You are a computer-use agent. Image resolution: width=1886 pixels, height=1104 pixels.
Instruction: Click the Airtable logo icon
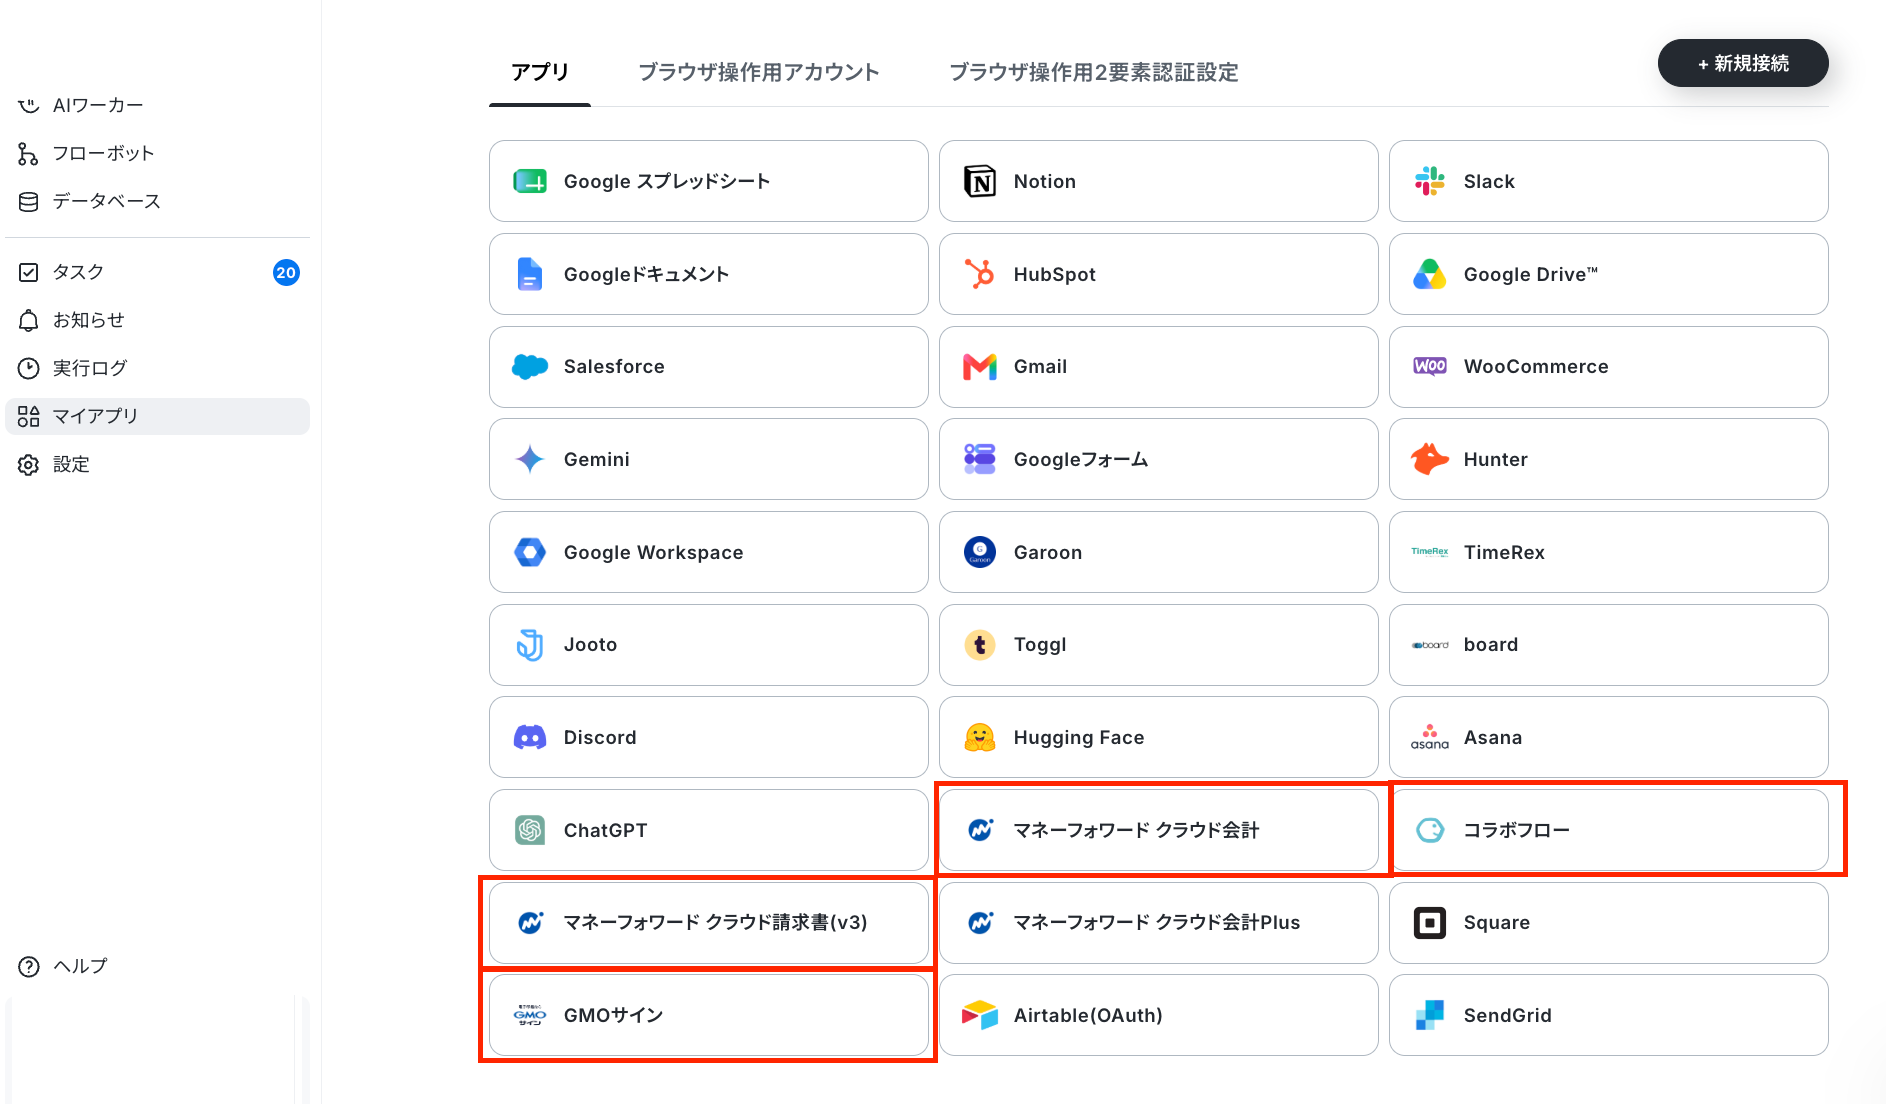pos(979,1015)
